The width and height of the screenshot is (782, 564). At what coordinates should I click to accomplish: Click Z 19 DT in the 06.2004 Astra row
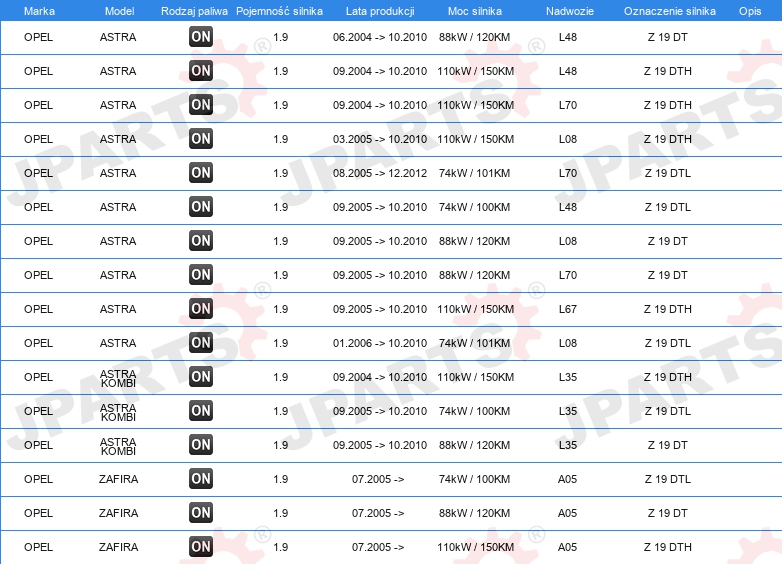668,37
